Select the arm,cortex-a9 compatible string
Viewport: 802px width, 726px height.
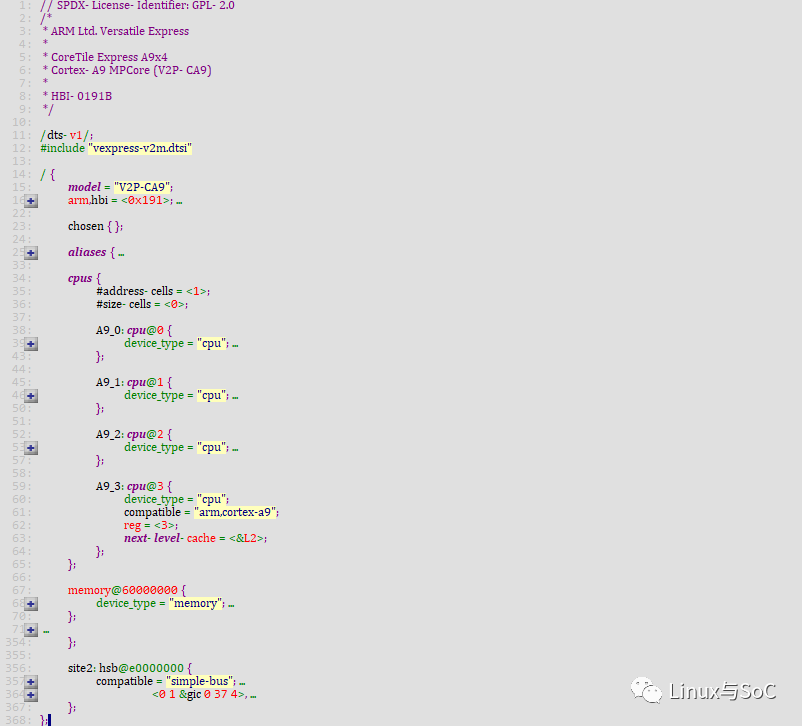237,511
